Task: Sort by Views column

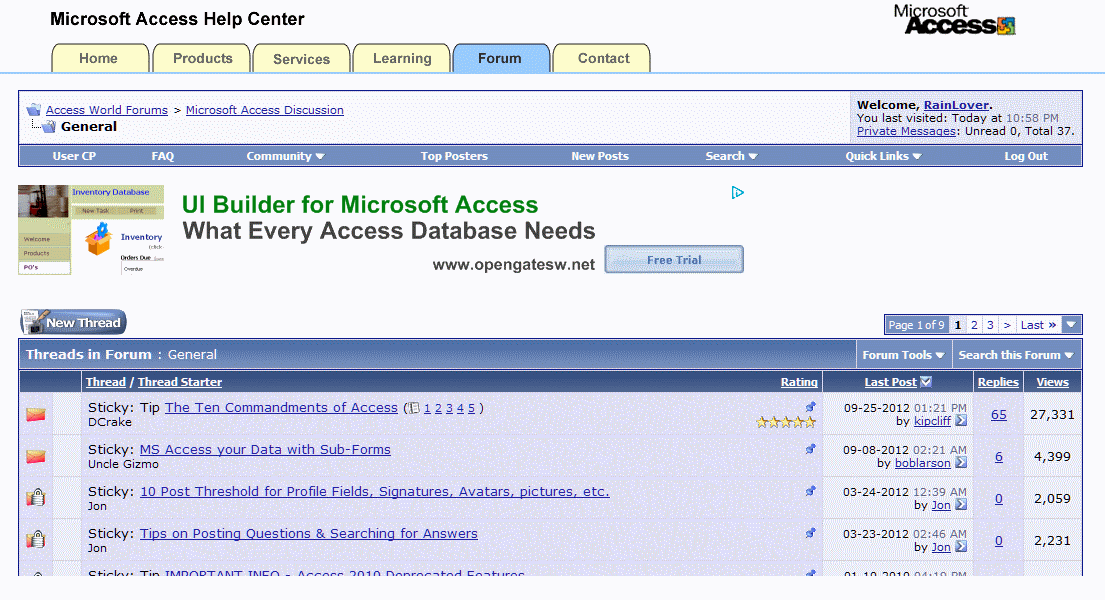Action: (x=1052, y=382)
